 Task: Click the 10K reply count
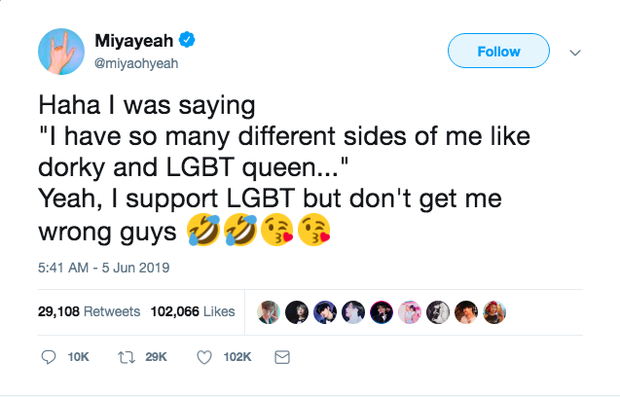pyautogui.click(x=78, y=357)
